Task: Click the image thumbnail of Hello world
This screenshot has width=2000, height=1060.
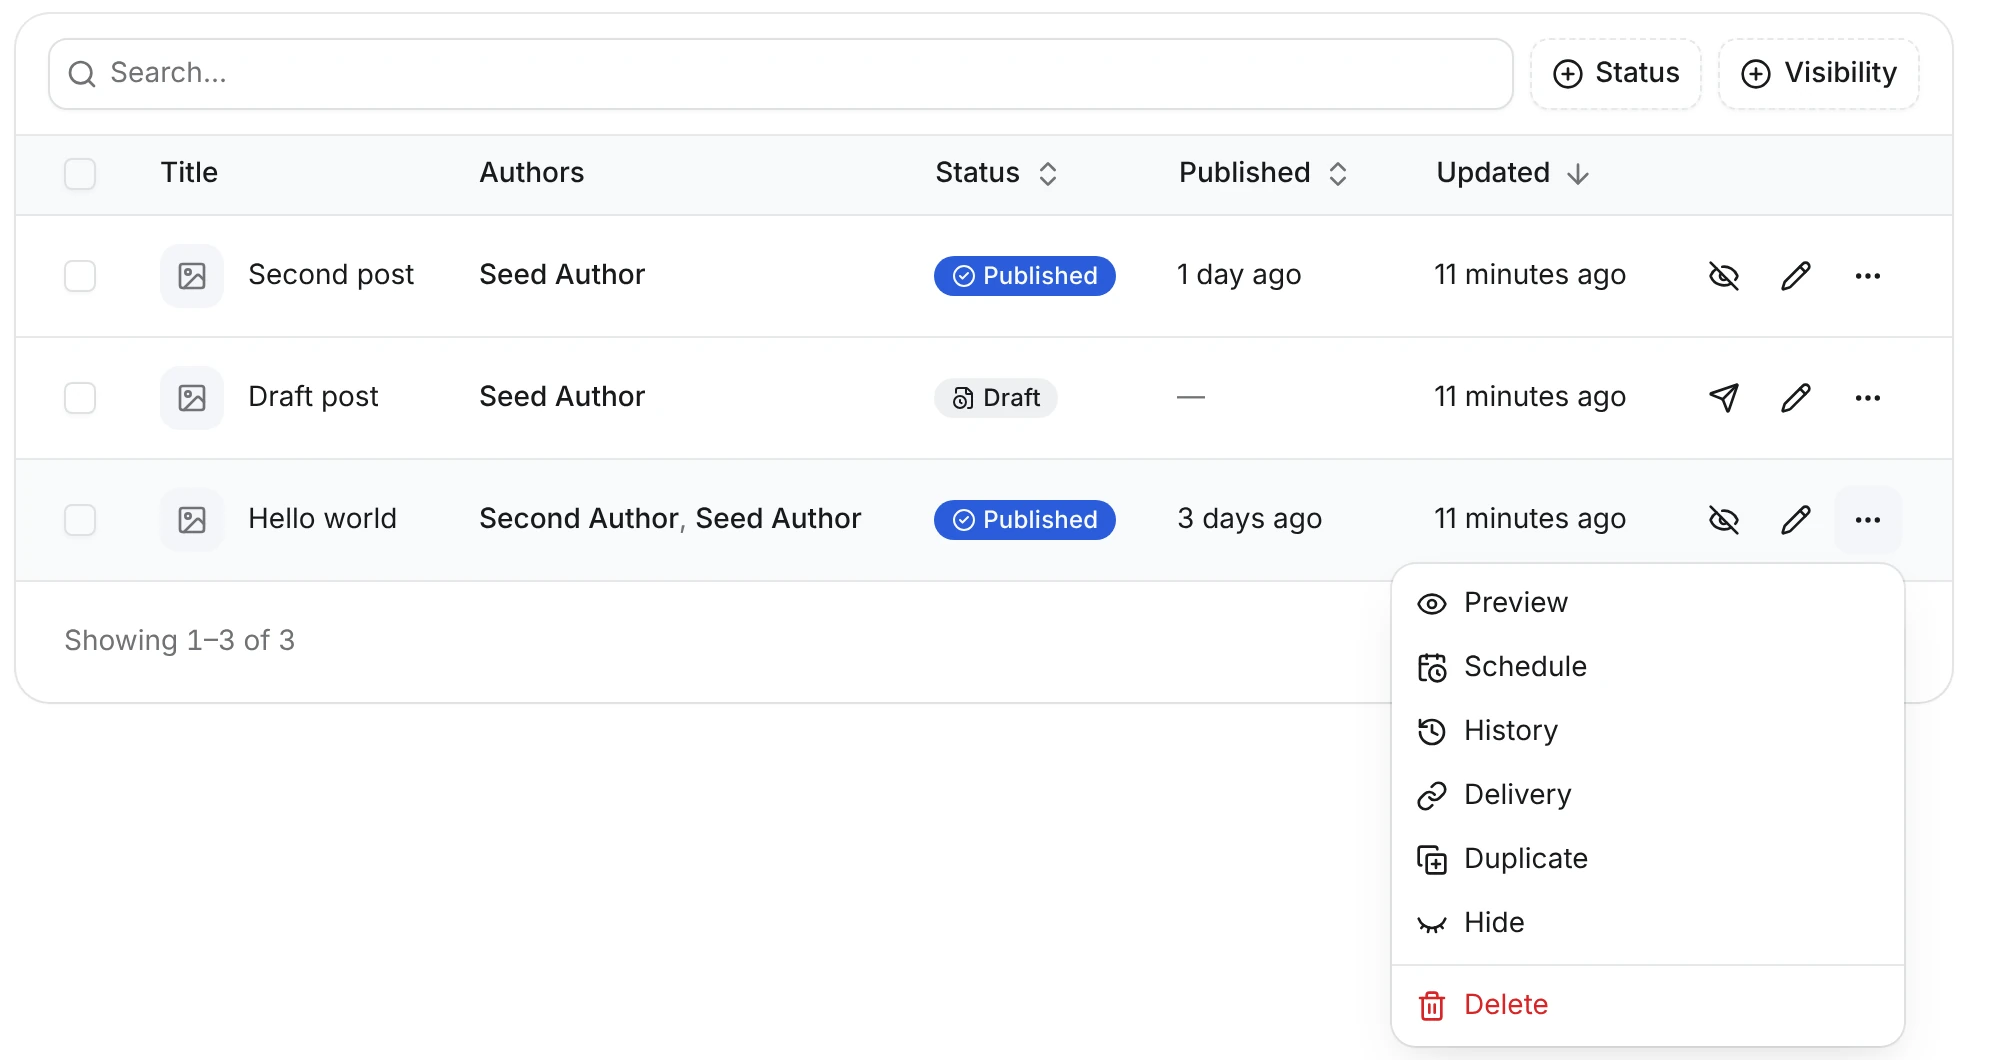Action: coord(192,520)
